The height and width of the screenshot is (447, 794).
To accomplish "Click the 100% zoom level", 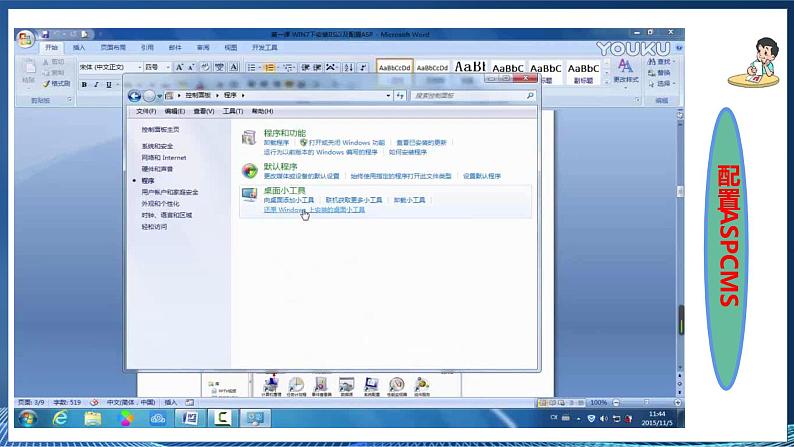I will (599, 403).
